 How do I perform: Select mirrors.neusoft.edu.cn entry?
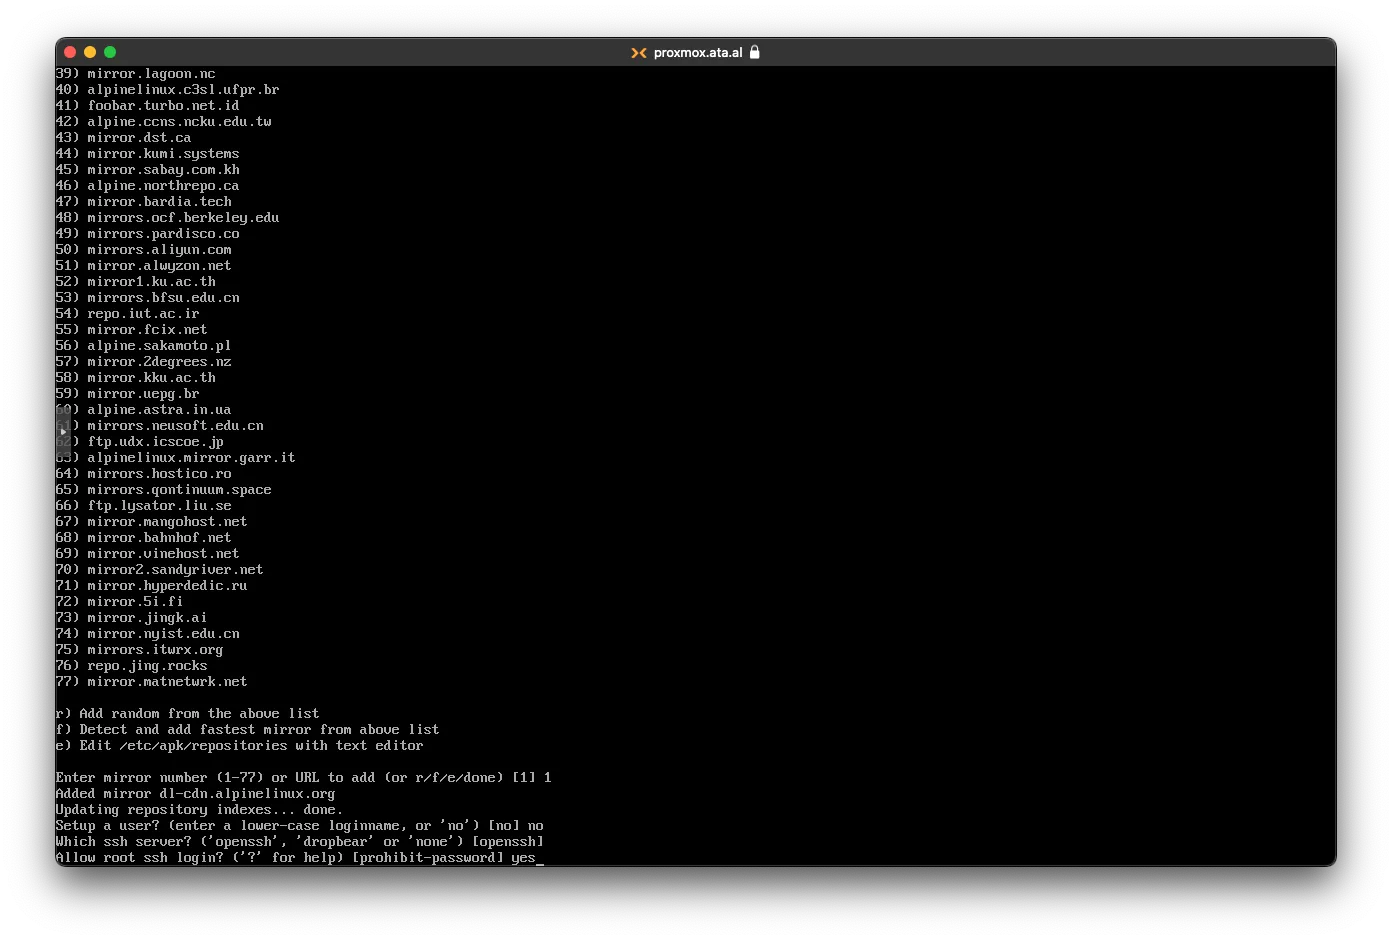tap(160, 426)
